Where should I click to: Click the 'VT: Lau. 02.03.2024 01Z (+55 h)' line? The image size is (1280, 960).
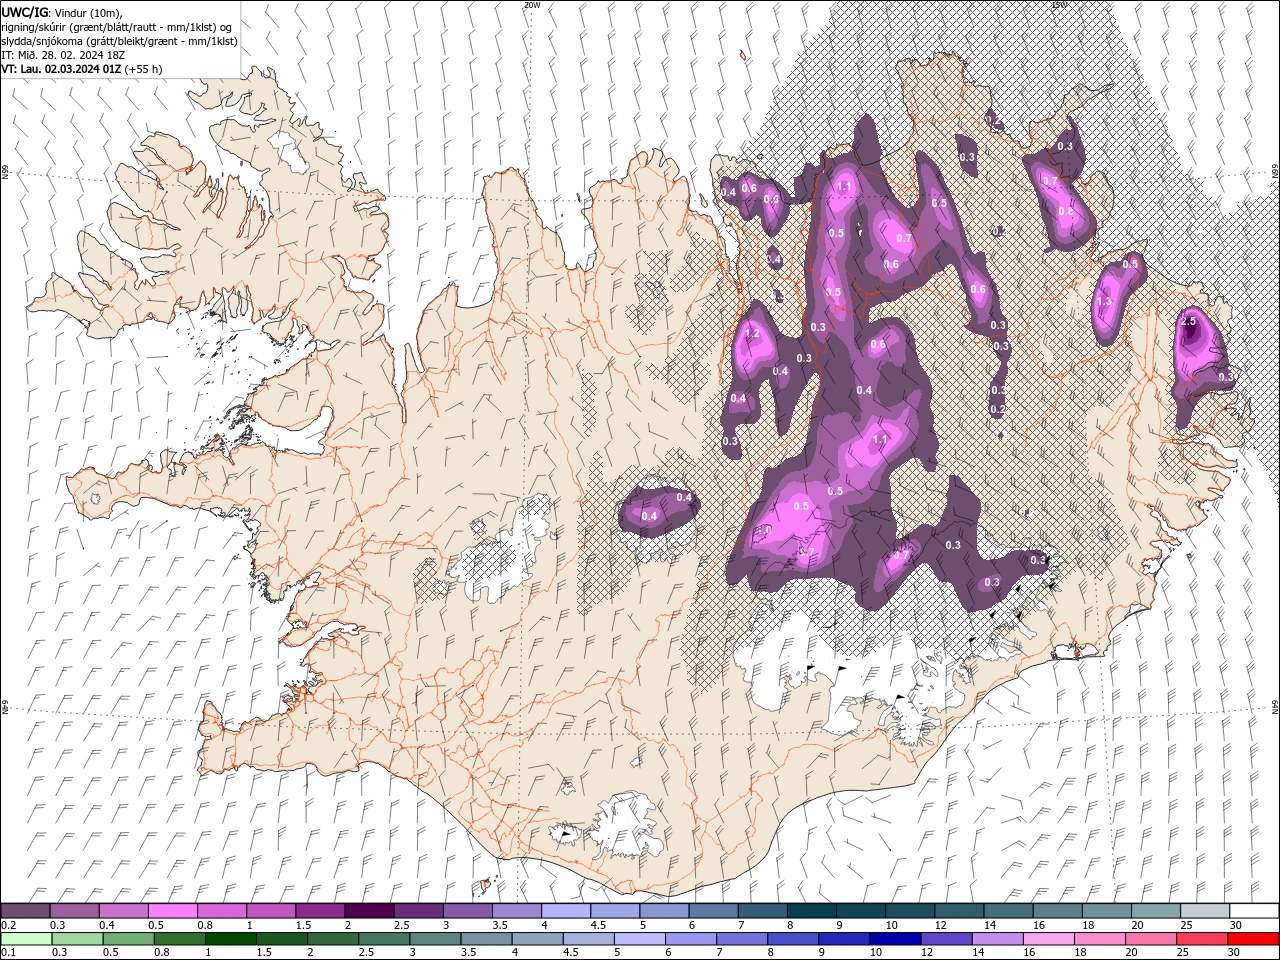[x=82, y=69]
